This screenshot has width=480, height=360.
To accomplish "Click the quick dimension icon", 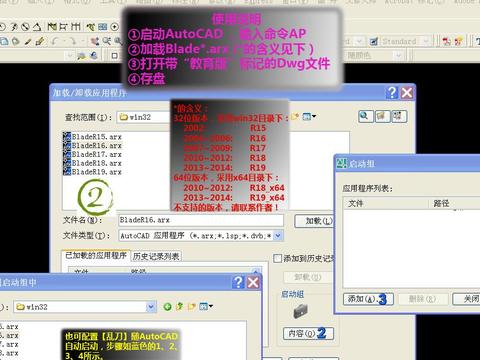I will point(52,27).
